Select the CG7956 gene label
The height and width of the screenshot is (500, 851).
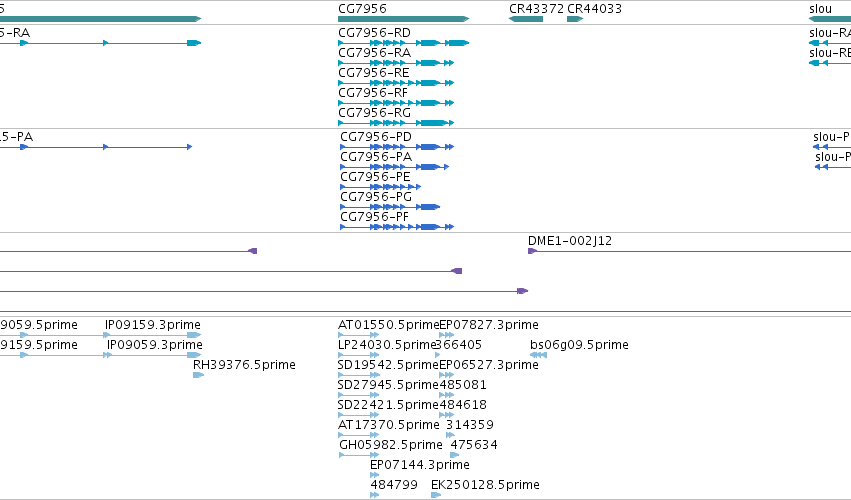[x=362, y=9]
